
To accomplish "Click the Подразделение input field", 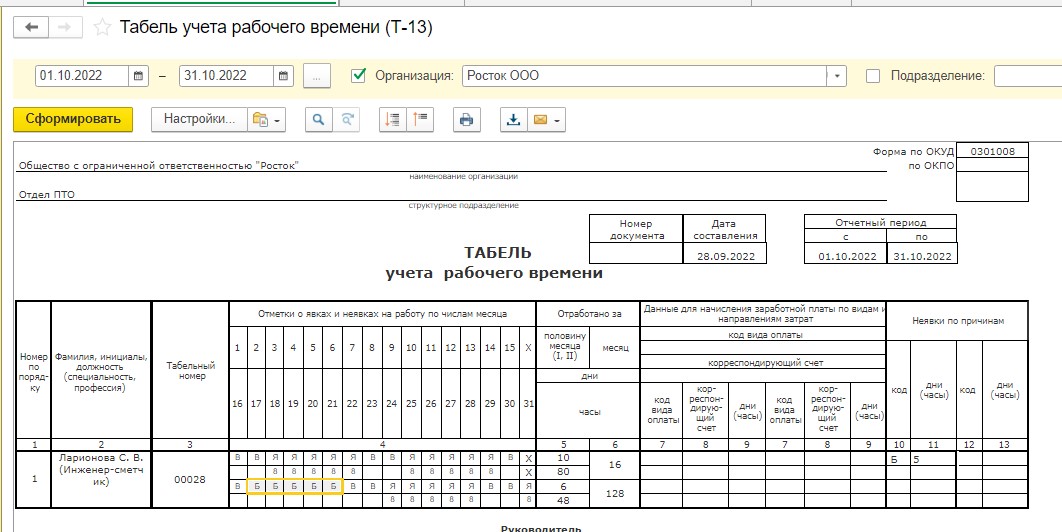I will pos(1027,76).
